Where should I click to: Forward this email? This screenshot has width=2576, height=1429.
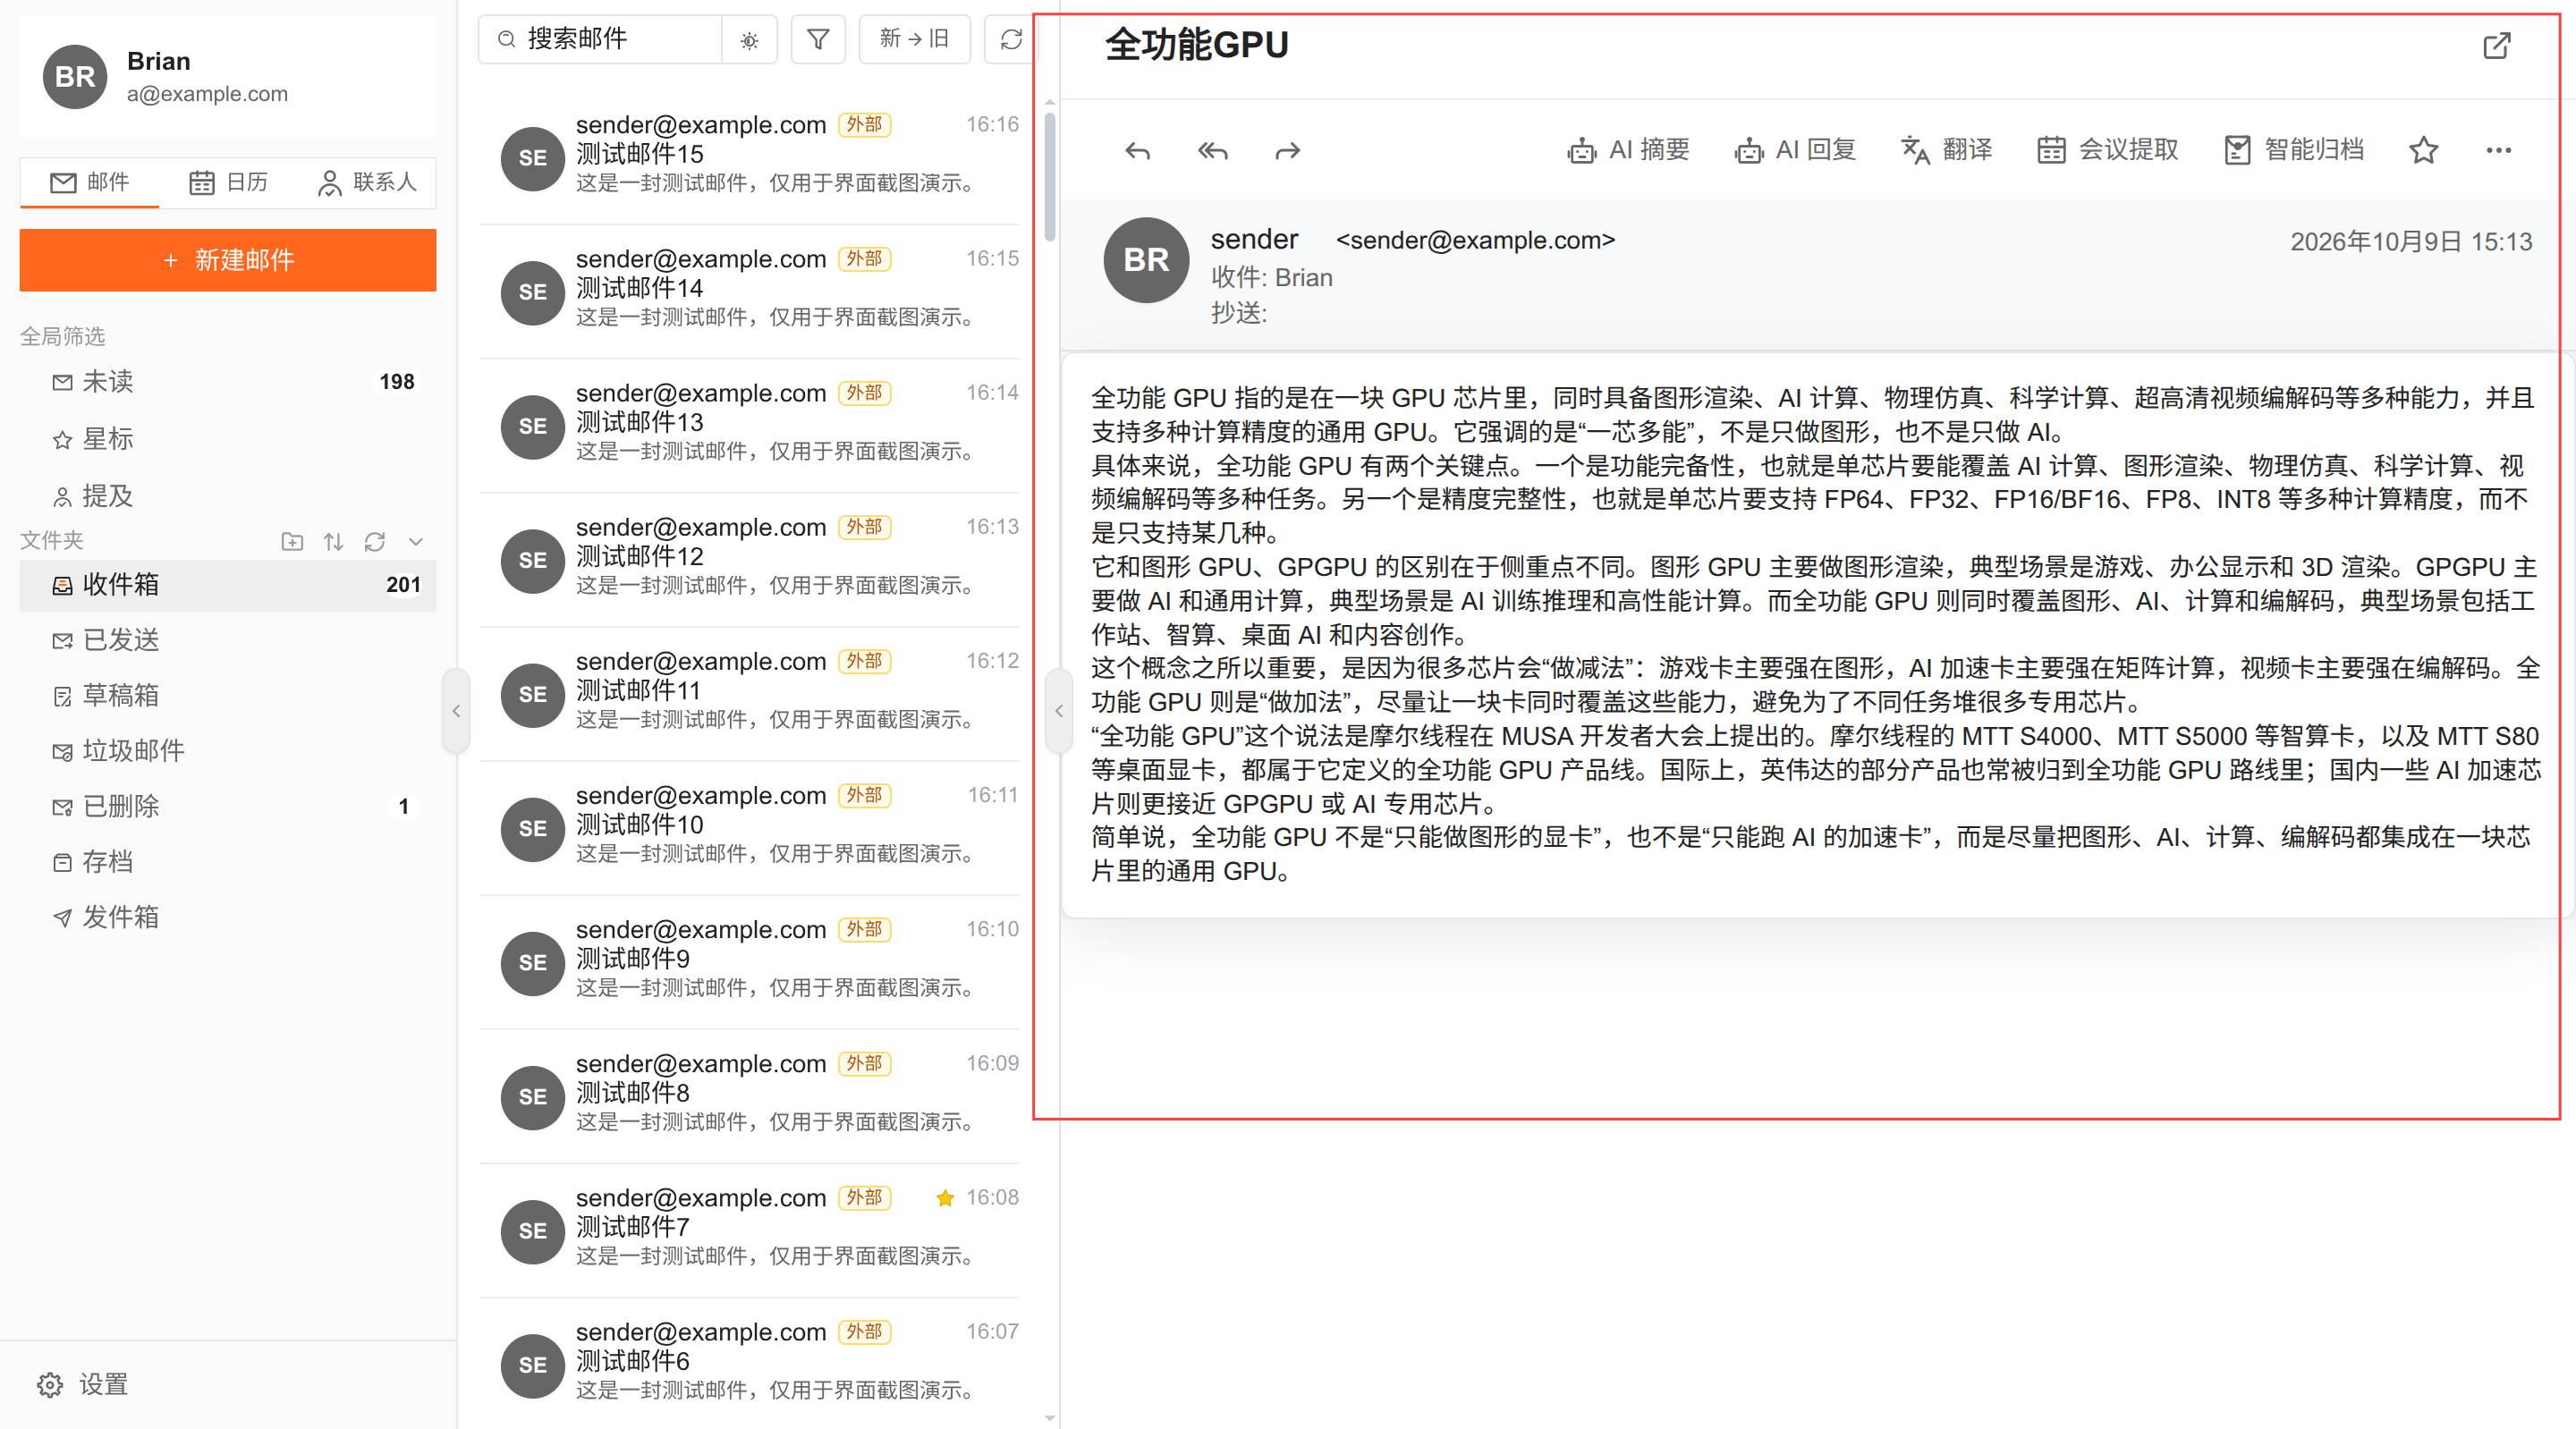point(1288,151)
